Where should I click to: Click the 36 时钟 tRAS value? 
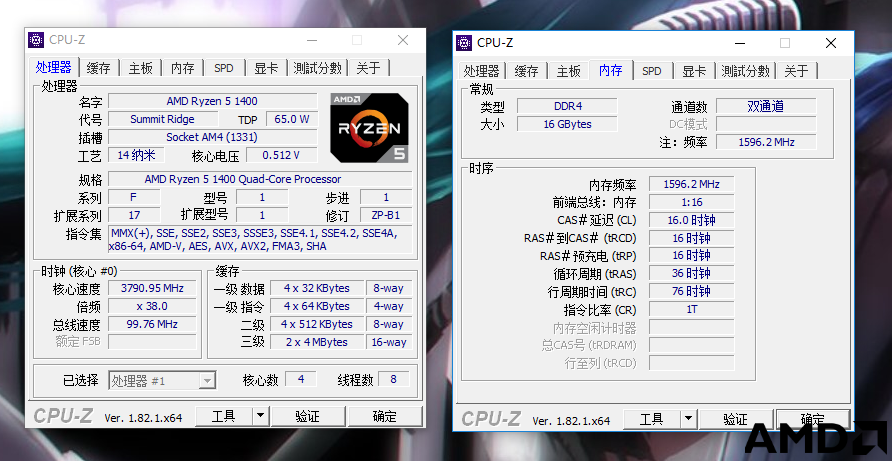(x=692, y=274)
